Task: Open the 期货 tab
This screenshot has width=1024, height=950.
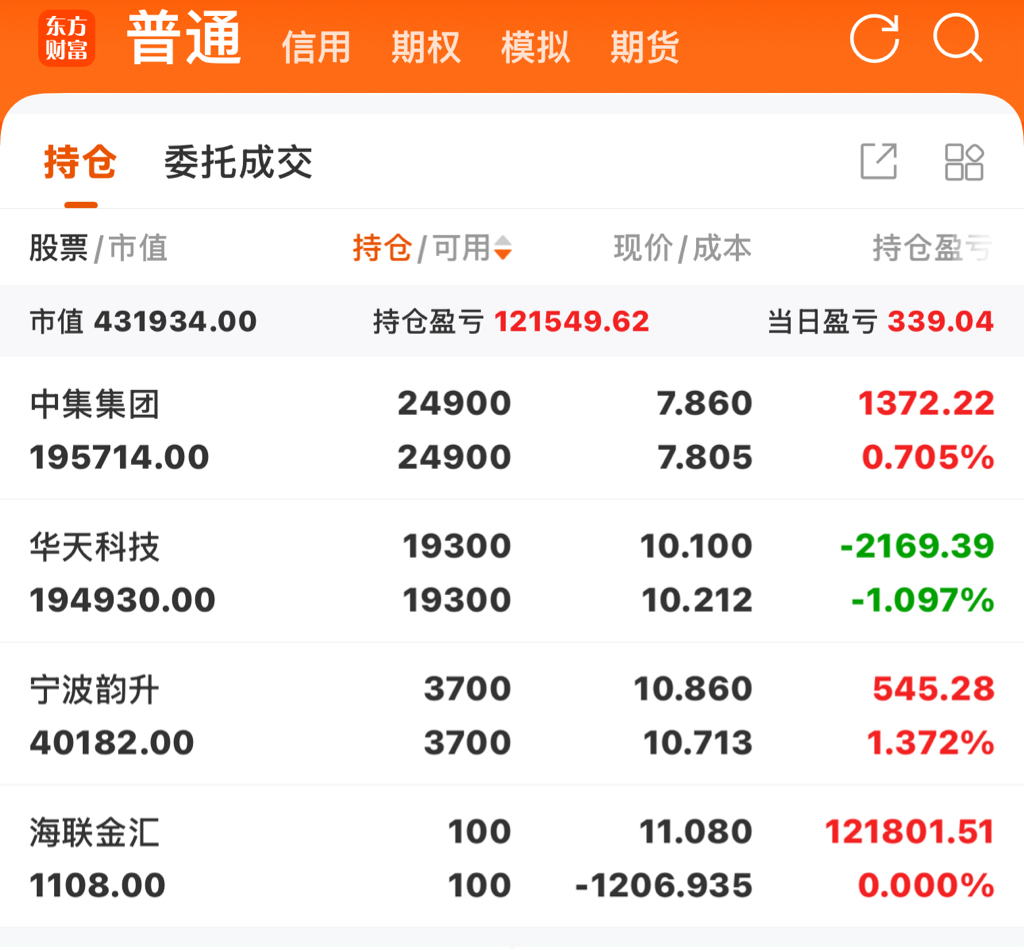Action: (x=645, y=48)
